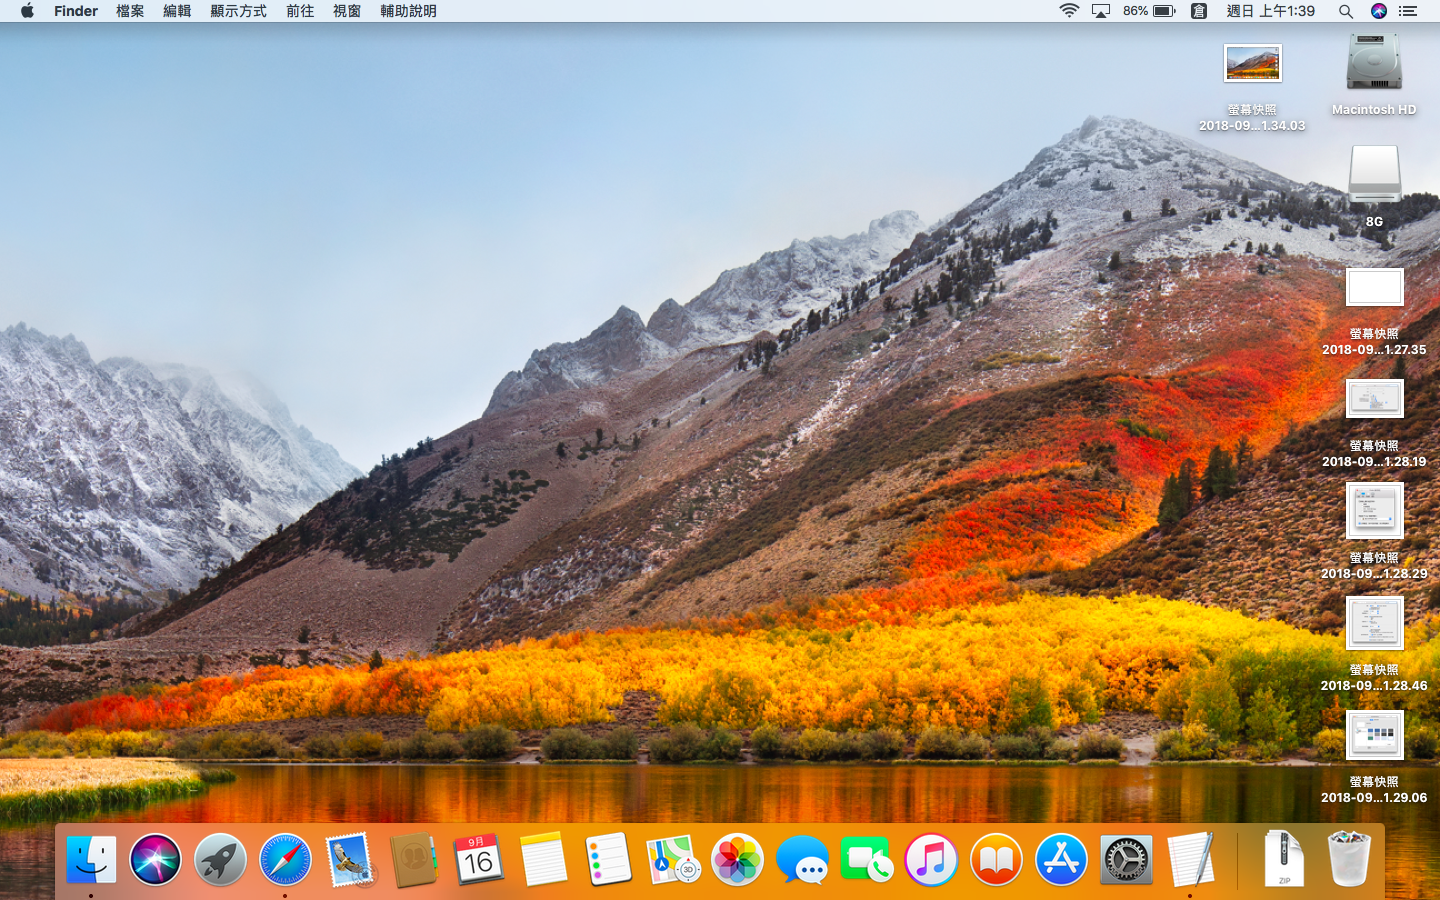Select screenshot file 2018-09...1.27.35

tap(1374, 288)
